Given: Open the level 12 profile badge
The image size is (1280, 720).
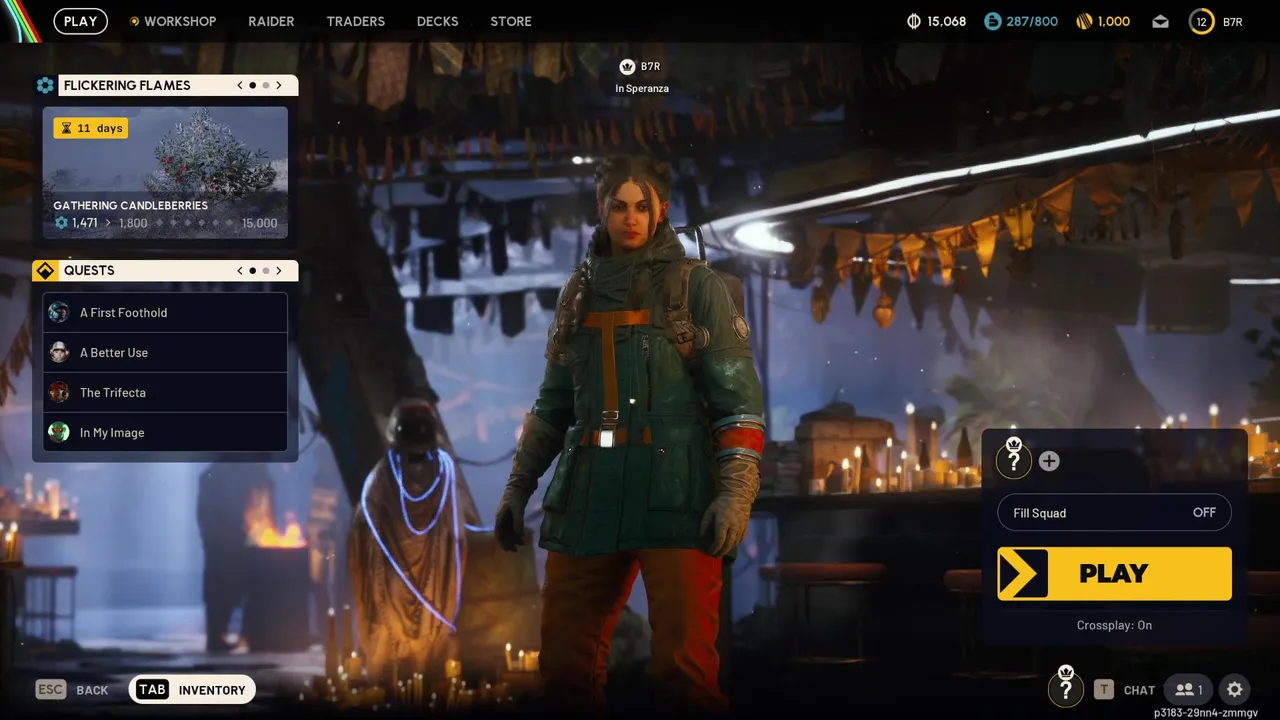Looking at the screenshot, I should 1201,21.
